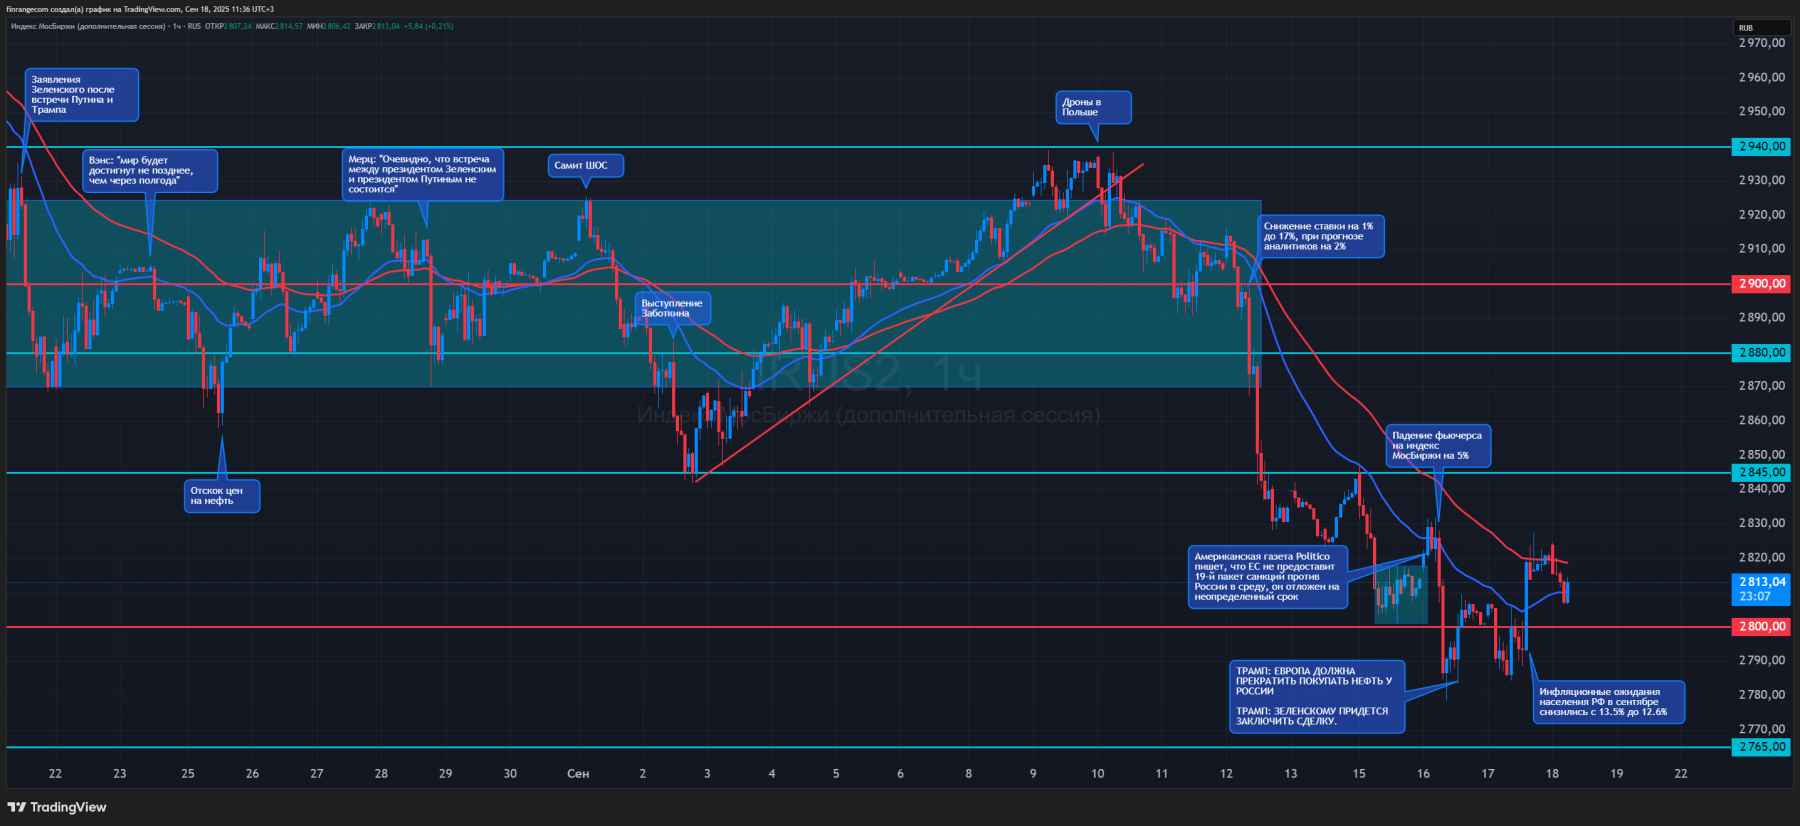Select the Politico sanctions package annotation
This screenshot has width=1800, height=826.
[1268, 577]
